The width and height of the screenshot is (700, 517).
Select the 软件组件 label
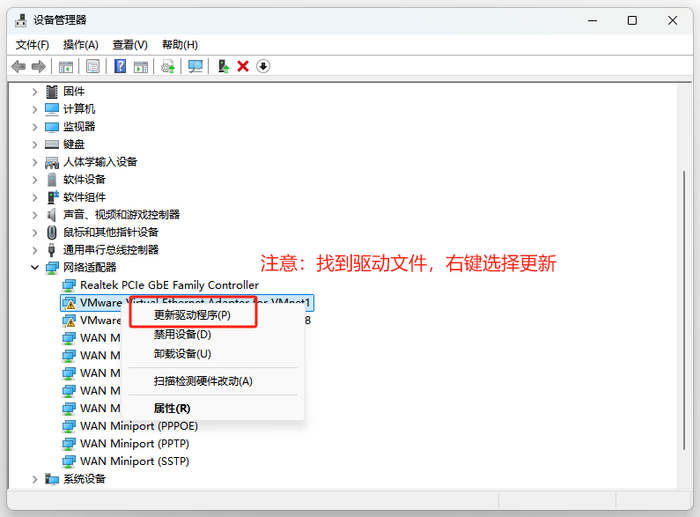pyautogui.click(x=84, y=197)
